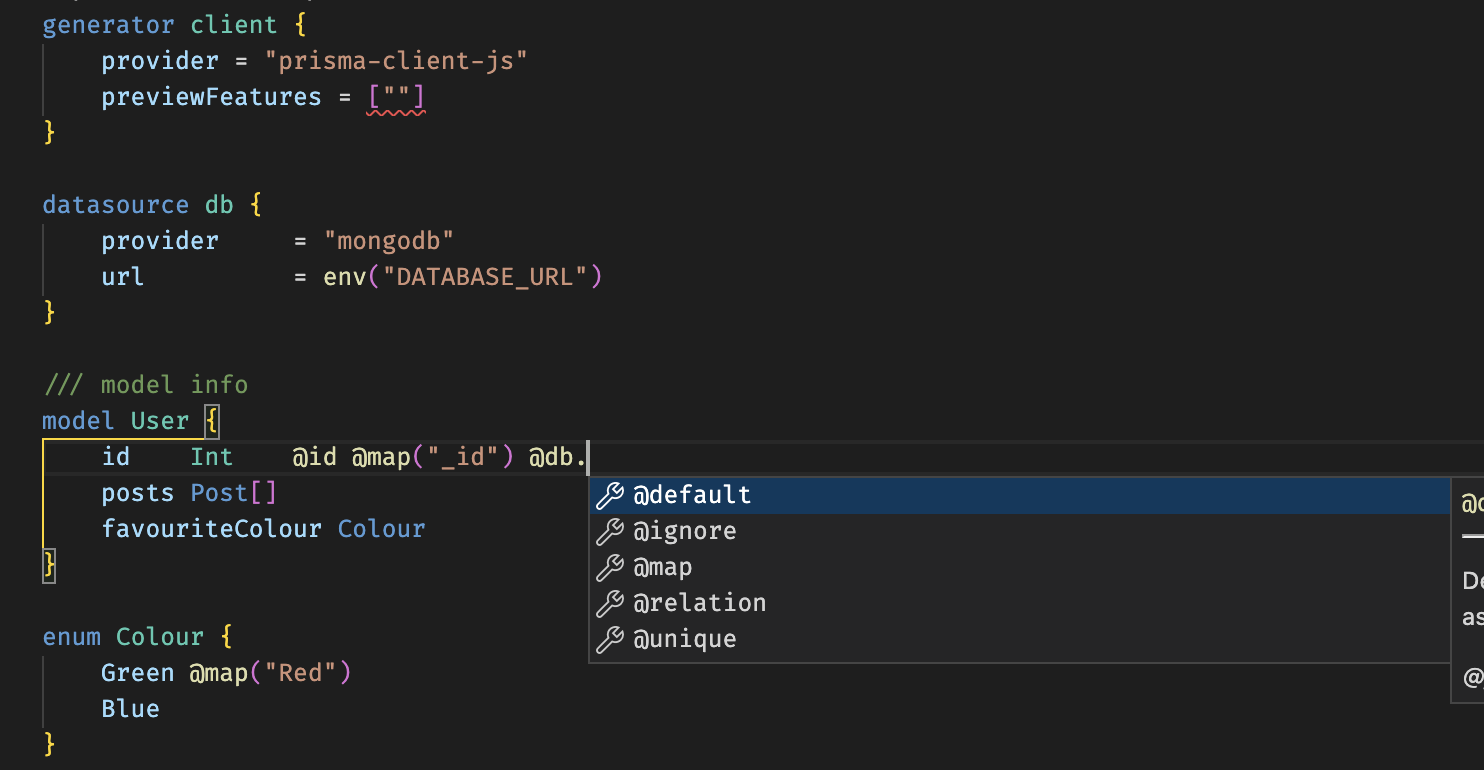Click the datasource db provider mongodb string
Screen dimensions: 1484x770
click(x=390, y=240)
